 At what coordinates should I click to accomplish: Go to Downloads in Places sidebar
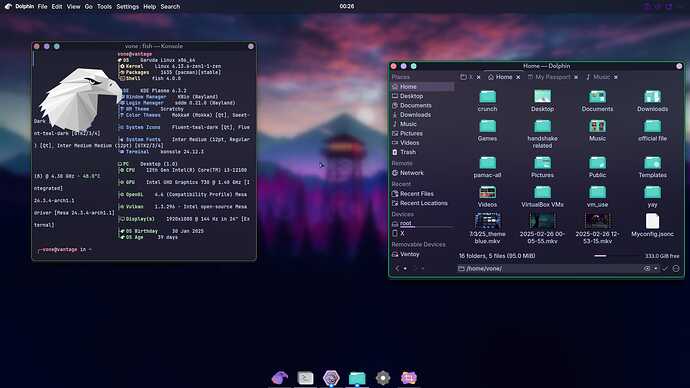422,114
